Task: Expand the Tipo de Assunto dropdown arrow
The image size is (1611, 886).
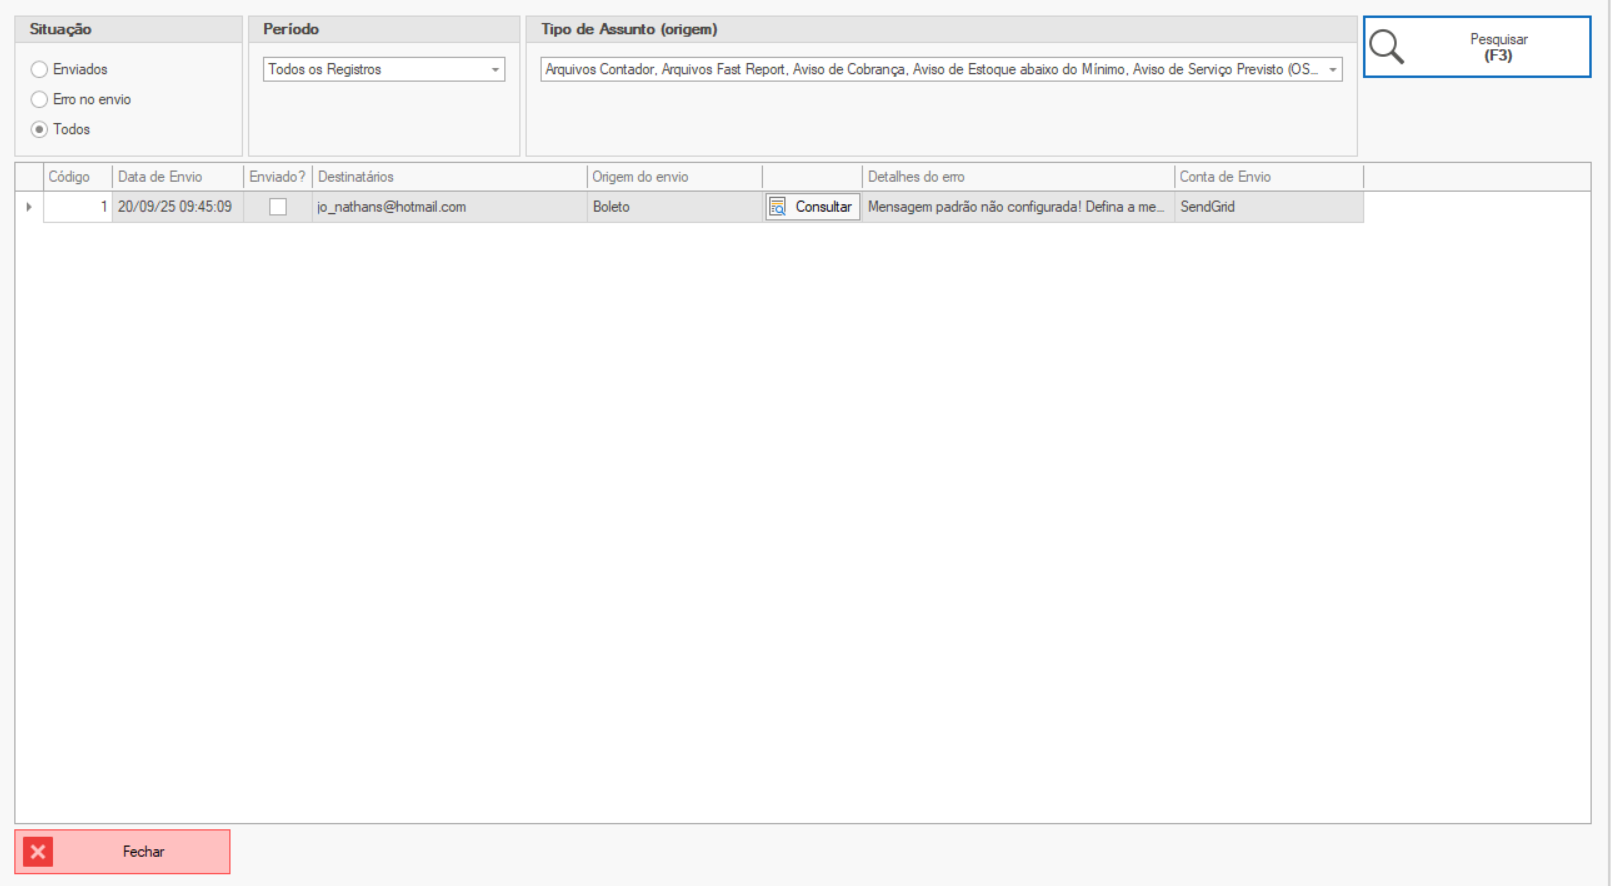Action: 1332,70
